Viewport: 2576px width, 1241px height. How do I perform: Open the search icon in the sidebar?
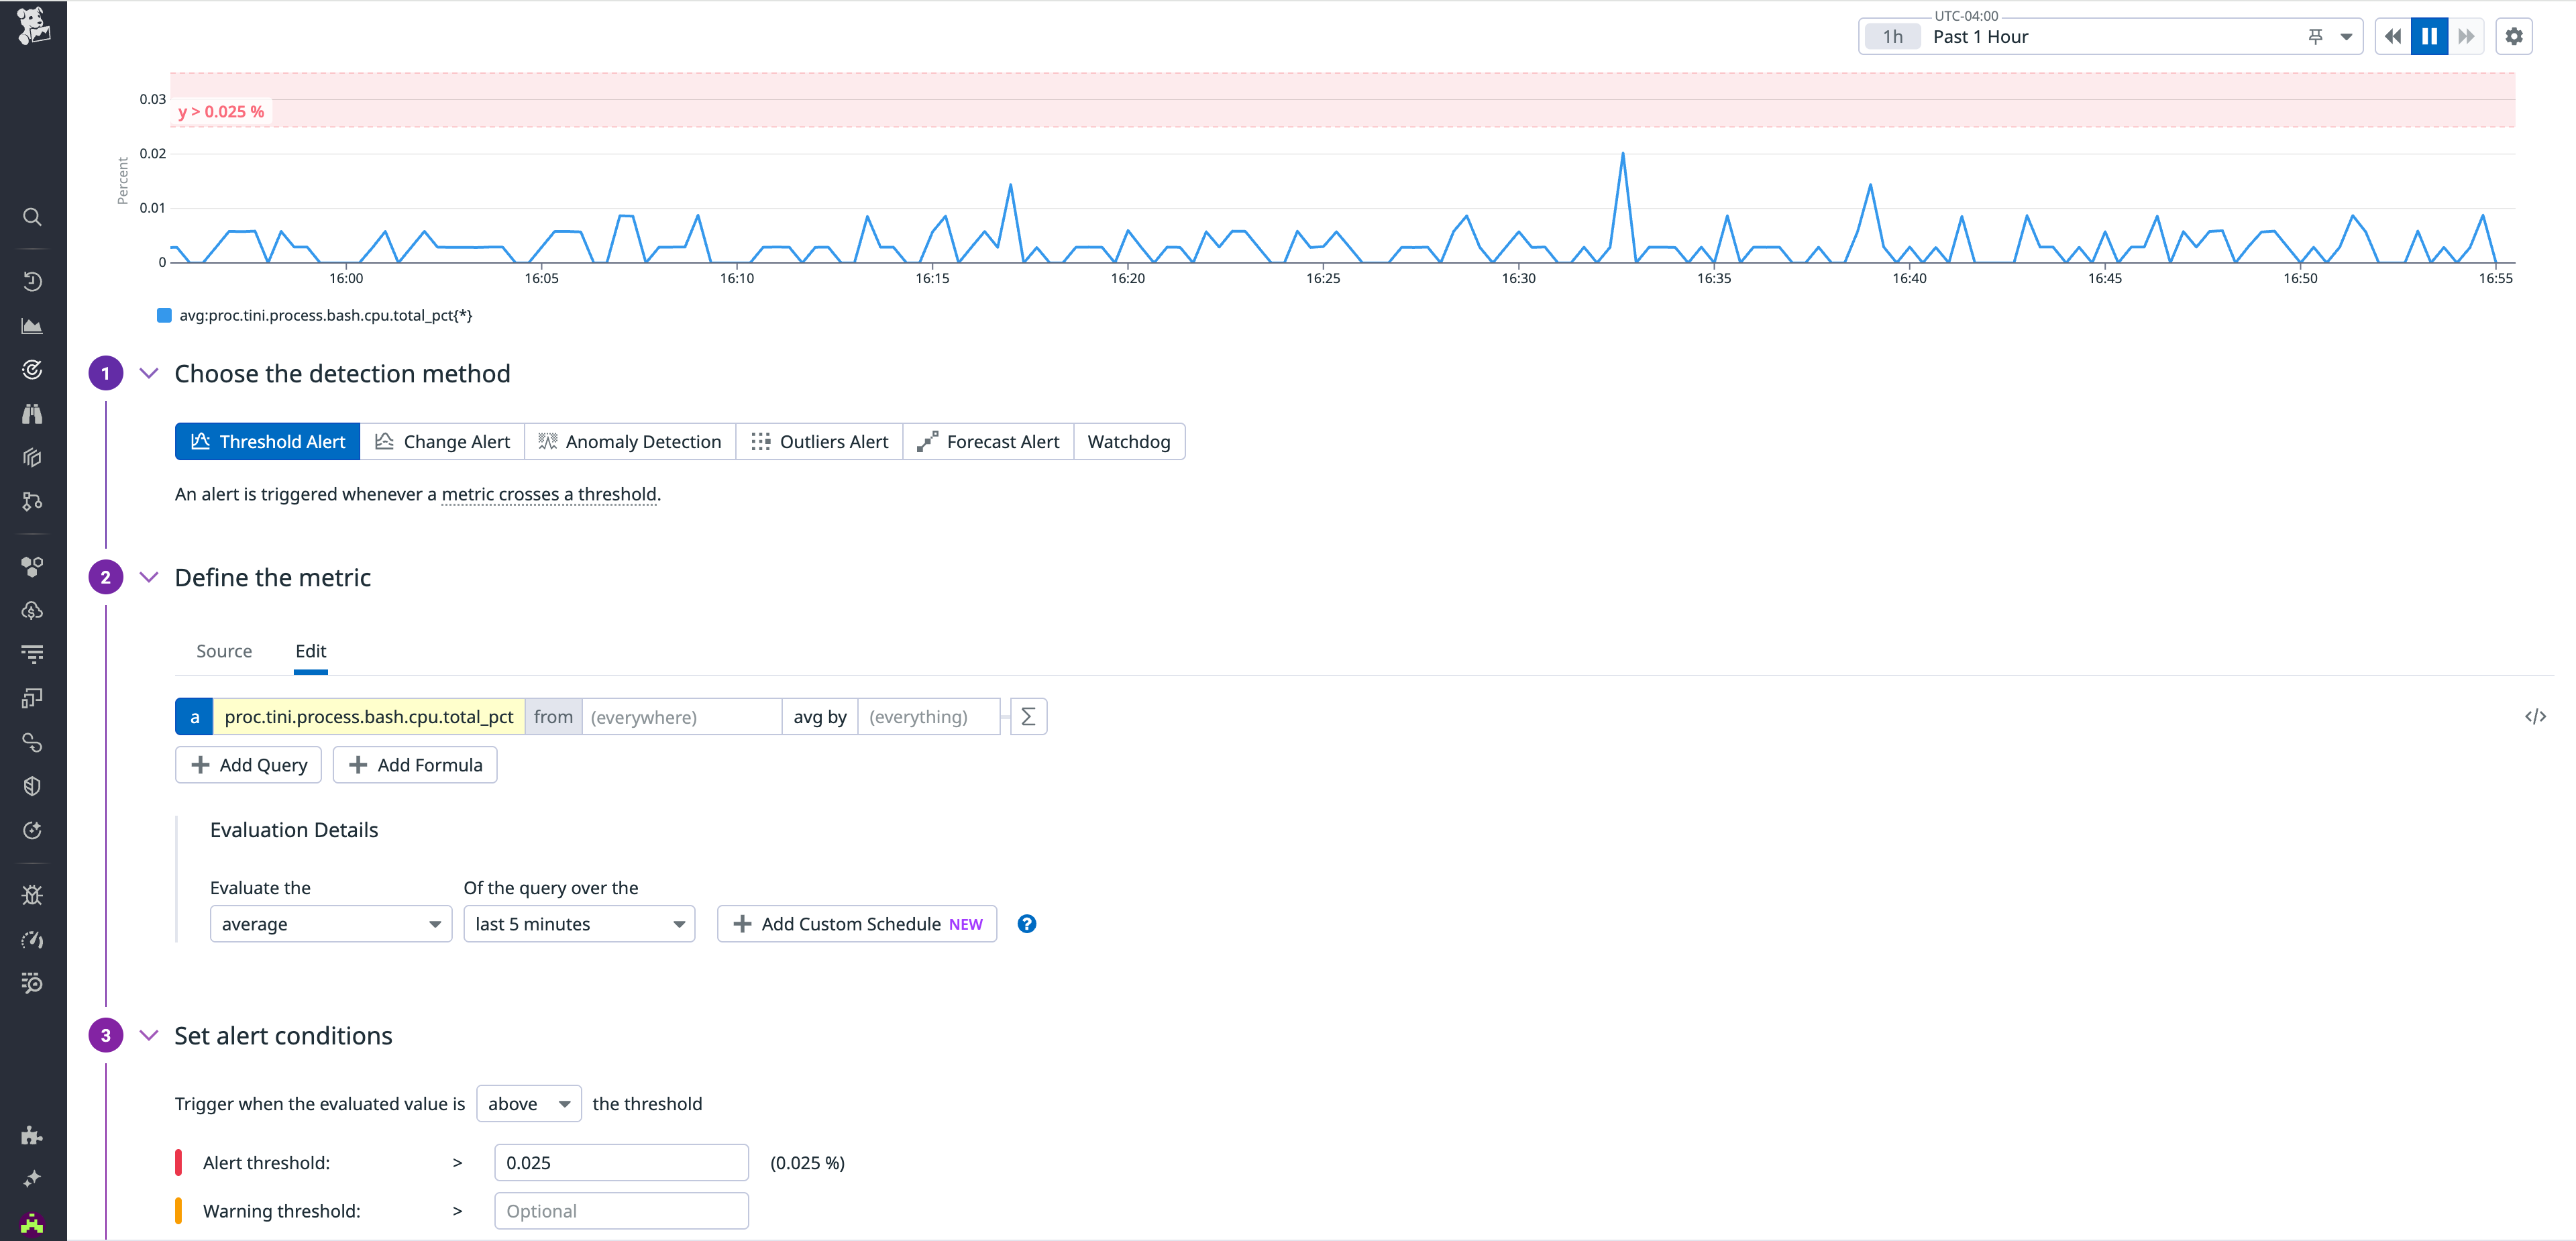[32, 217]
